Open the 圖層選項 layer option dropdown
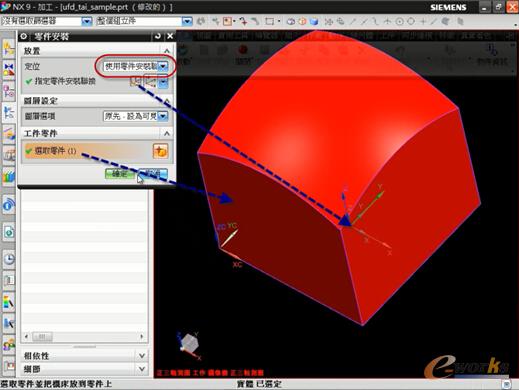This screenshot has height=390, width=519. point(135,116)
